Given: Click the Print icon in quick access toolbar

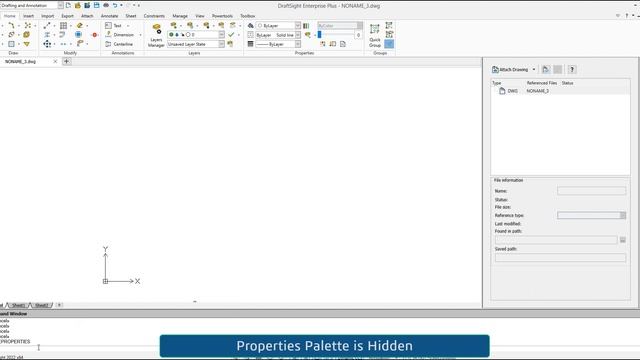Looking at the screenshot, I should pos(106,5).
